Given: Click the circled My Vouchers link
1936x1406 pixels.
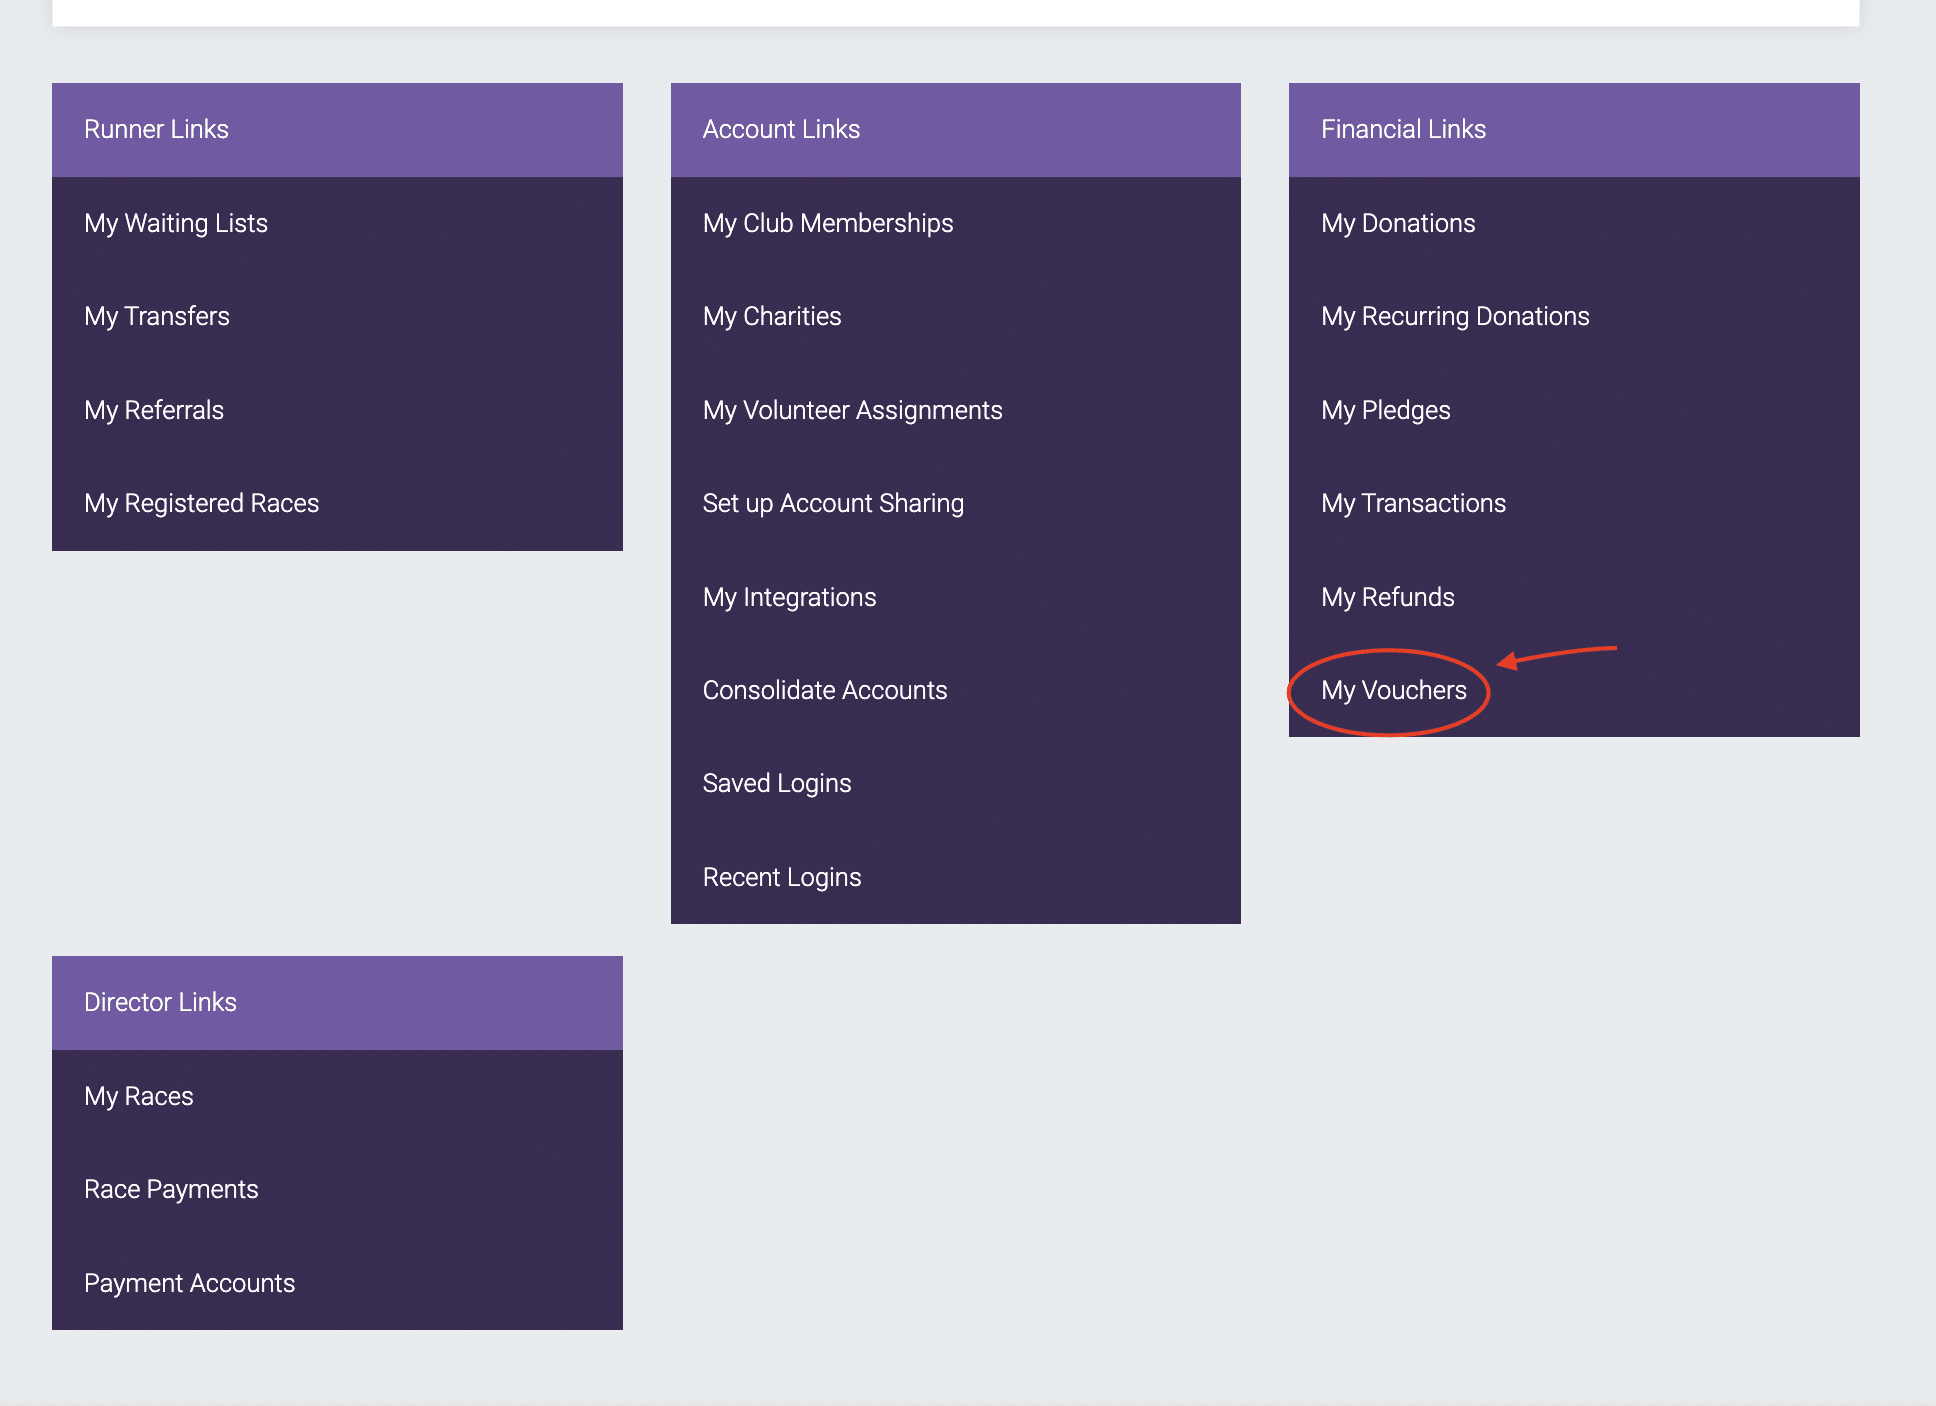Looking at the screenshot, I should click(x=1393, y=690).
